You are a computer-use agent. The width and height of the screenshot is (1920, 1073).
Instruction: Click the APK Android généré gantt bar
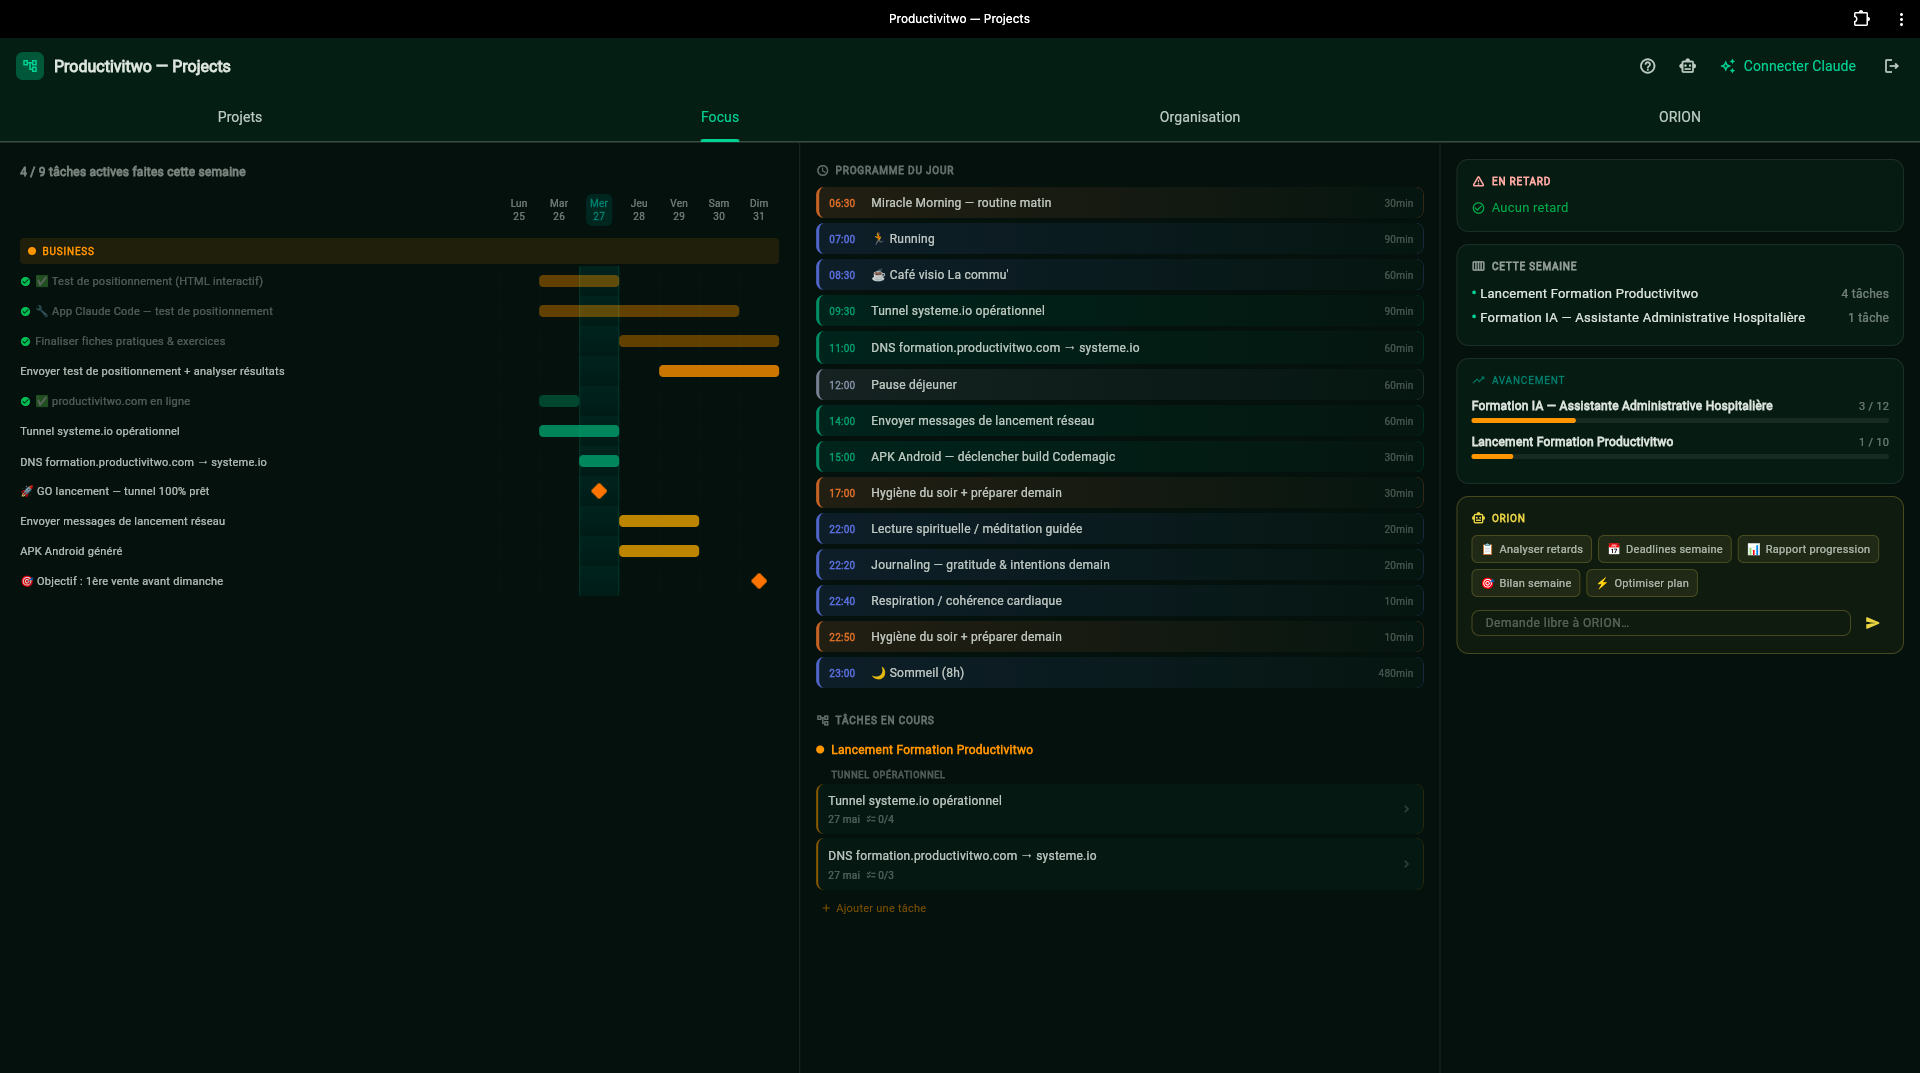pyautogui.click(x=659, y=551)
